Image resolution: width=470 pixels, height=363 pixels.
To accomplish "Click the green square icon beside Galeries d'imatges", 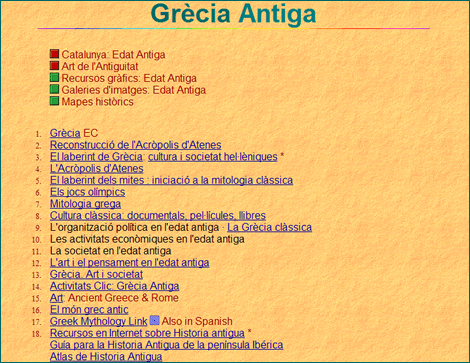I will [x=54, y=89].
